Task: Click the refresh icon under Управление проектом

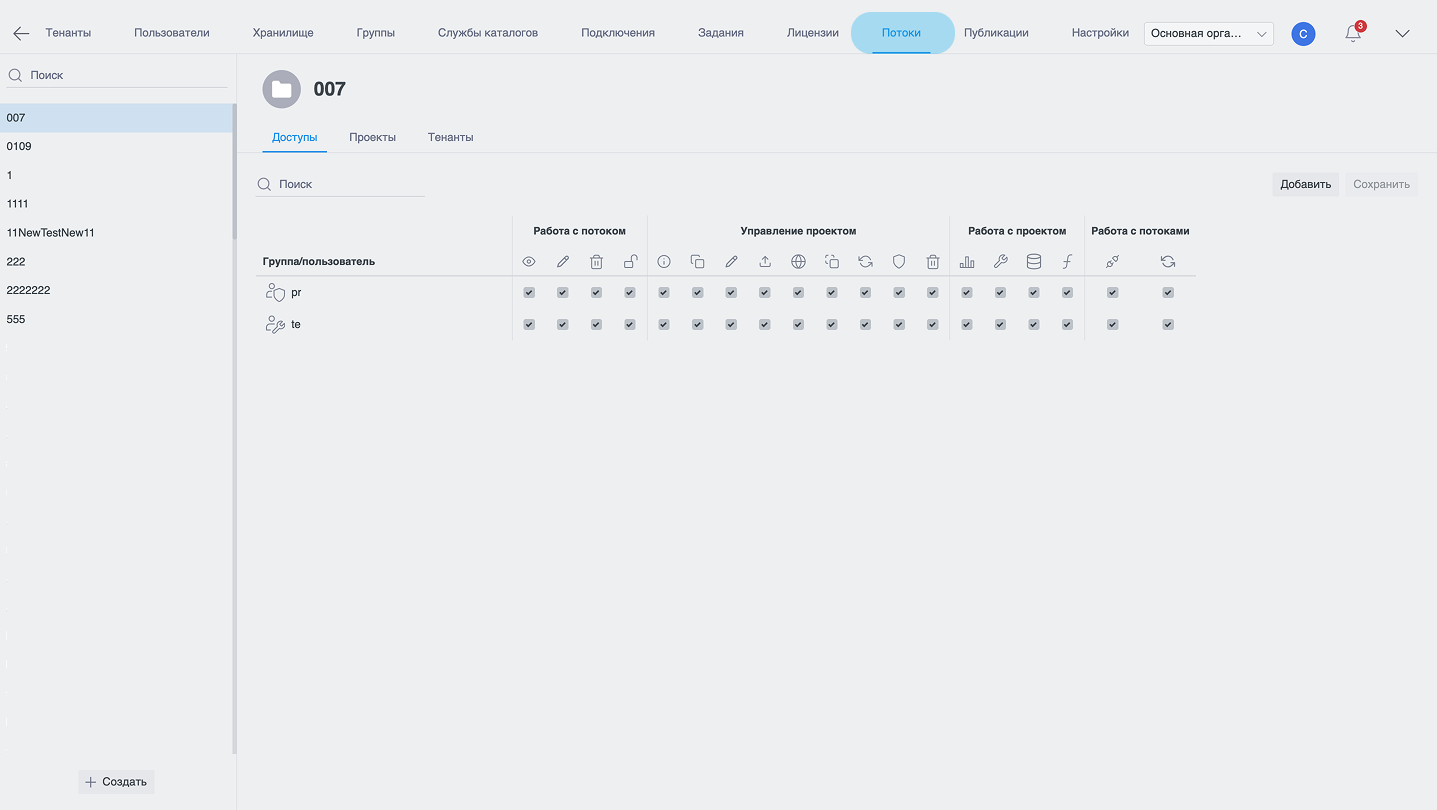Action: pyautogui.click(x=866, y=262)
